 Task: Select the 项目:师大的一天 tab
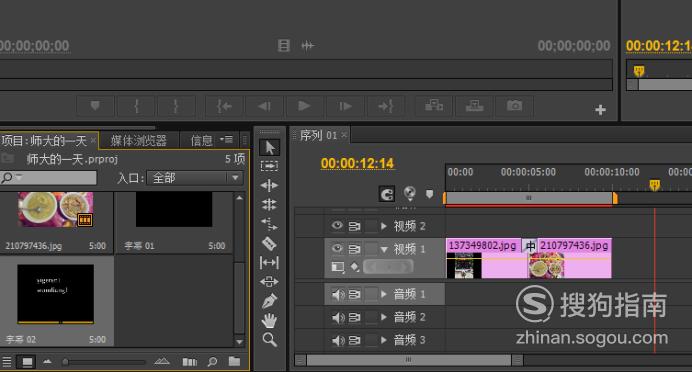coord(49,141)
